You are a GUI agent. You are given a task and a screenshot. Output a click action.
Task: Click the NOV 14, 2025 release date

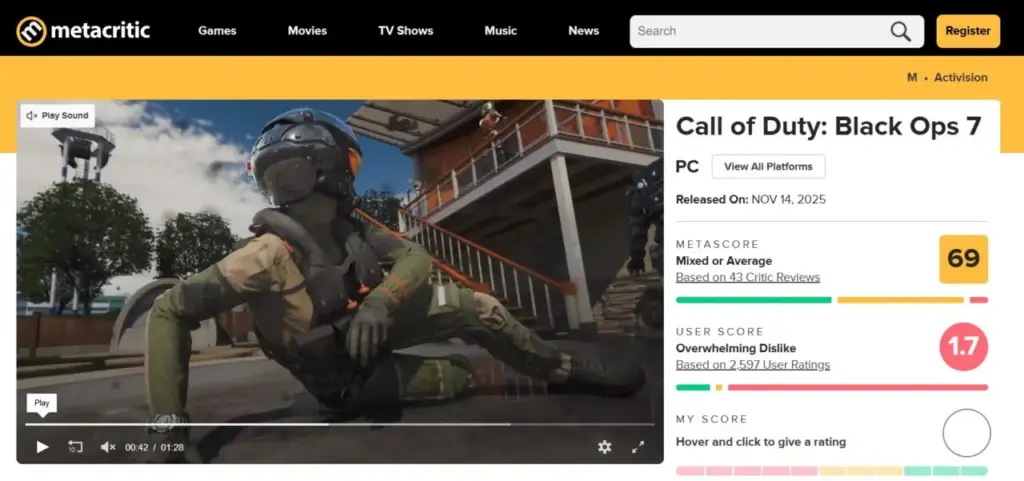[788, 200]
